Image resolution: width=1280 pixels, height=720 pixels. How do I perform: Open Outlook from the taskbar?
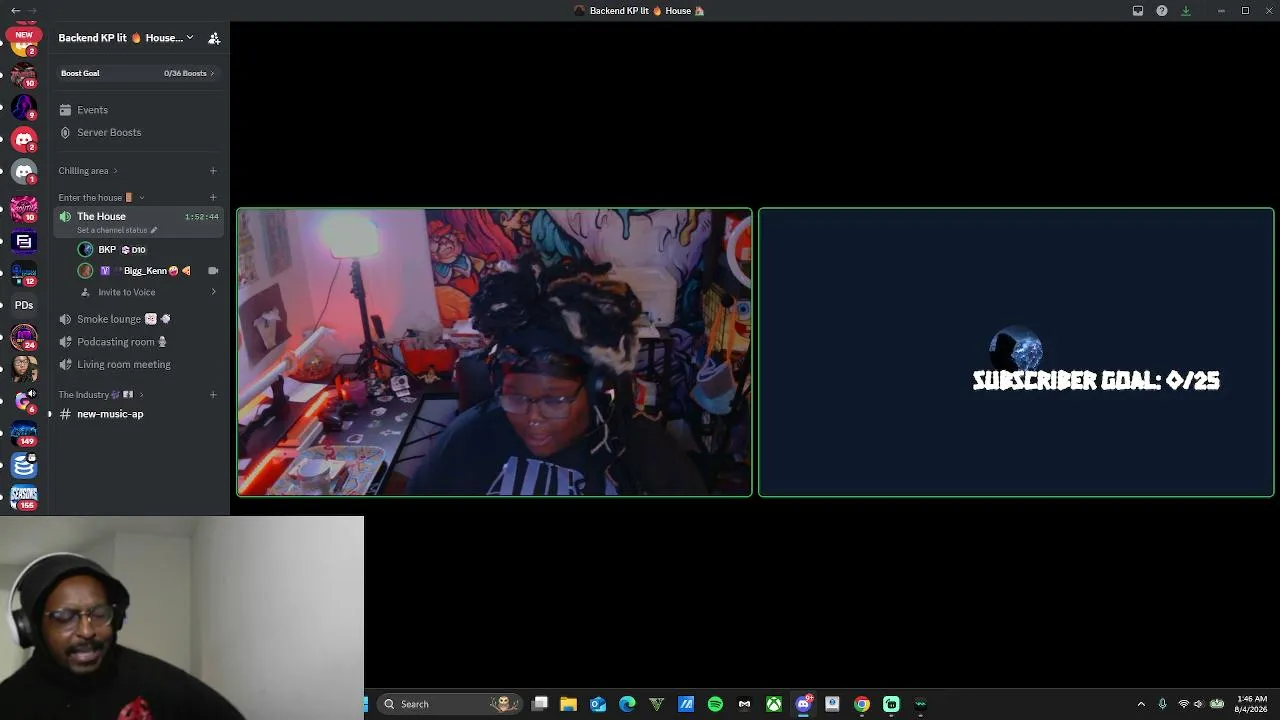[x=598, y=704]
